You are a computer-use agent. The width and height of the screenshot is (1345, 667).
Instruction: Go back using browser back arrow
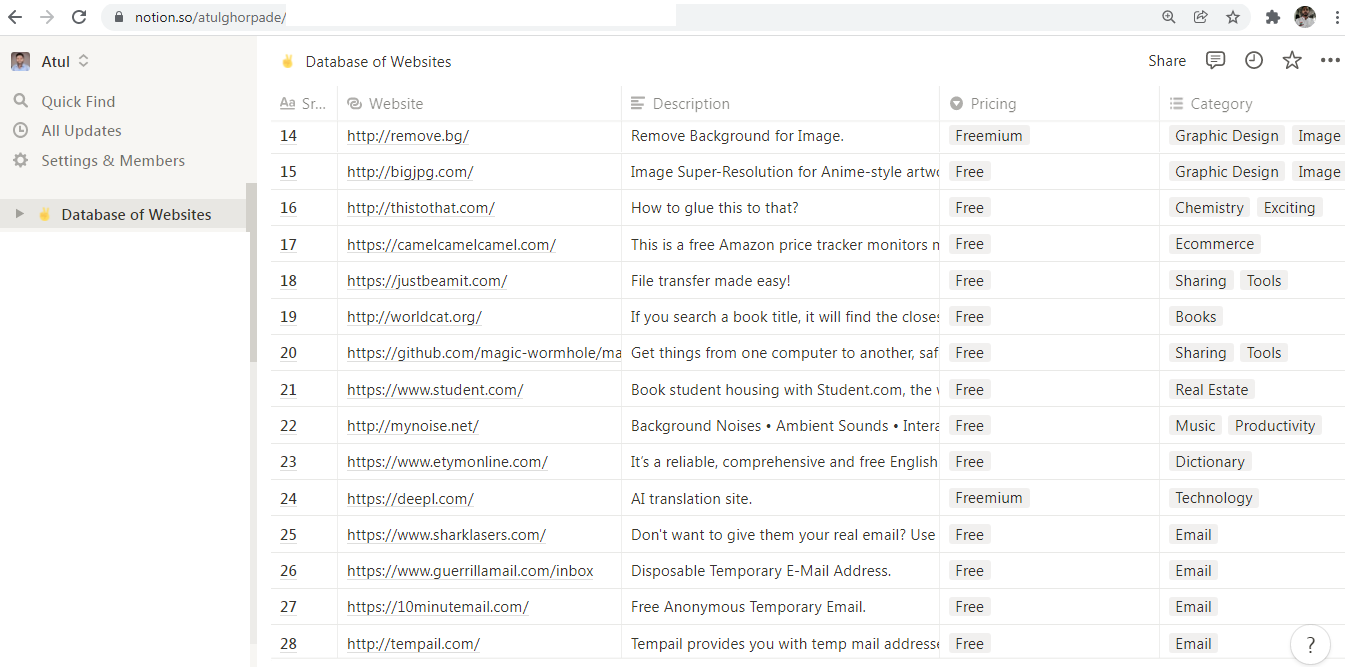pyautogui.click(x=15, y=17)
